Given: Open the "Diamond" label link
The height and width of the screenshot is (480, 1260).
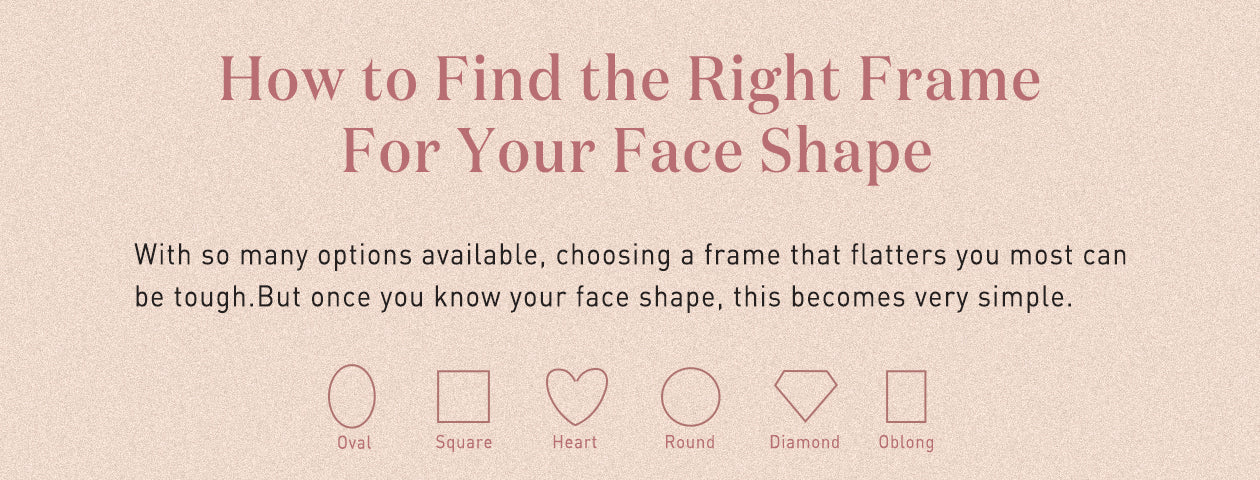Looking at the screenshot, I should click(805, 442).
